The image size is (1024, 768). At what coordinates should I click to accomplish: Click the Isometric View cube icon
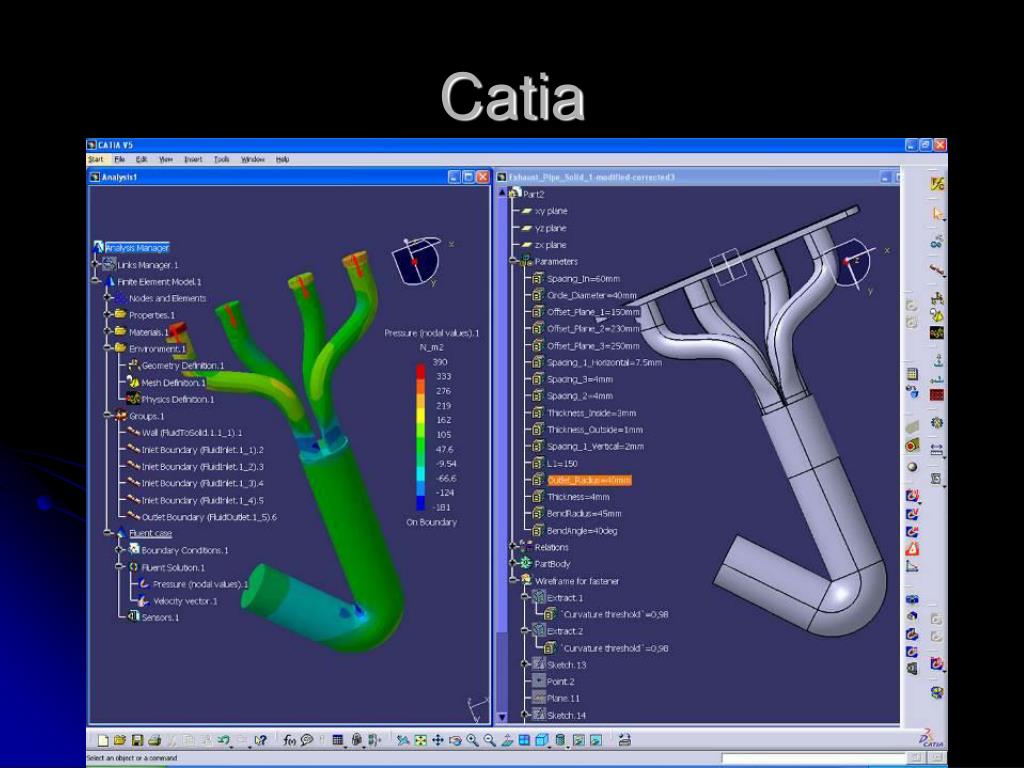point(541,740)
